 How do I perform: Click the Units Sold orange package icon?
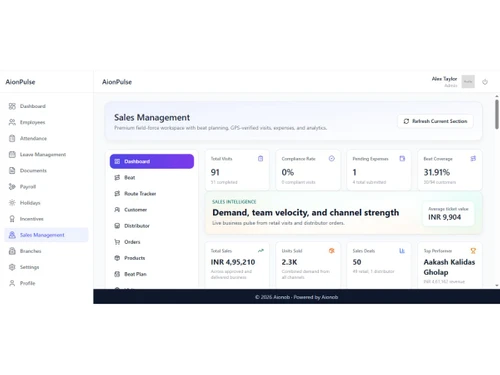coord(331,251)
